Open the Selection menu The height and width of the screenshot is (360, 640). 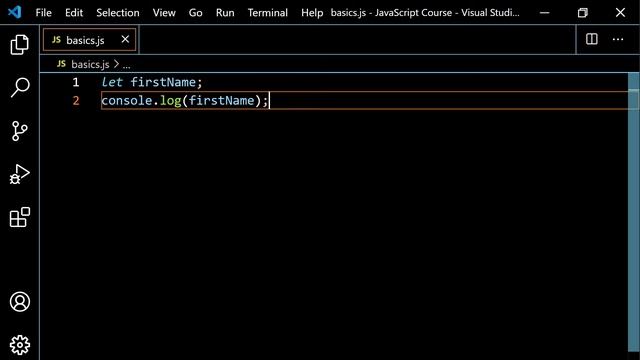click(118, 13)
